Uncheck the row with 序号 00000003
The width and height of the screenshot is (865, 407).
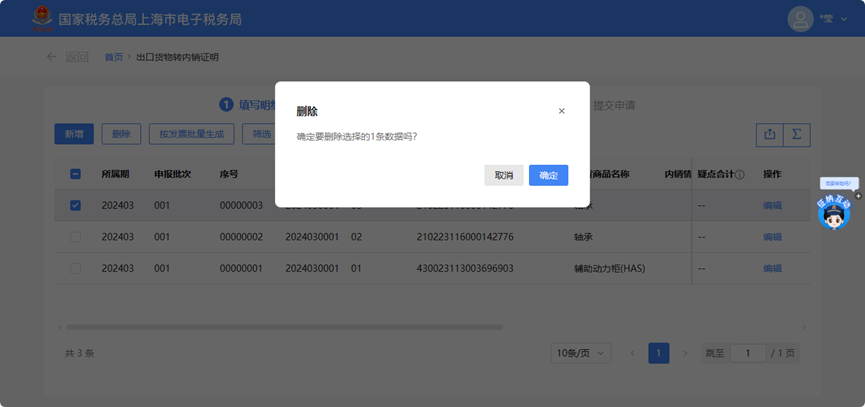pyautogui.click(x=76, y=205)
